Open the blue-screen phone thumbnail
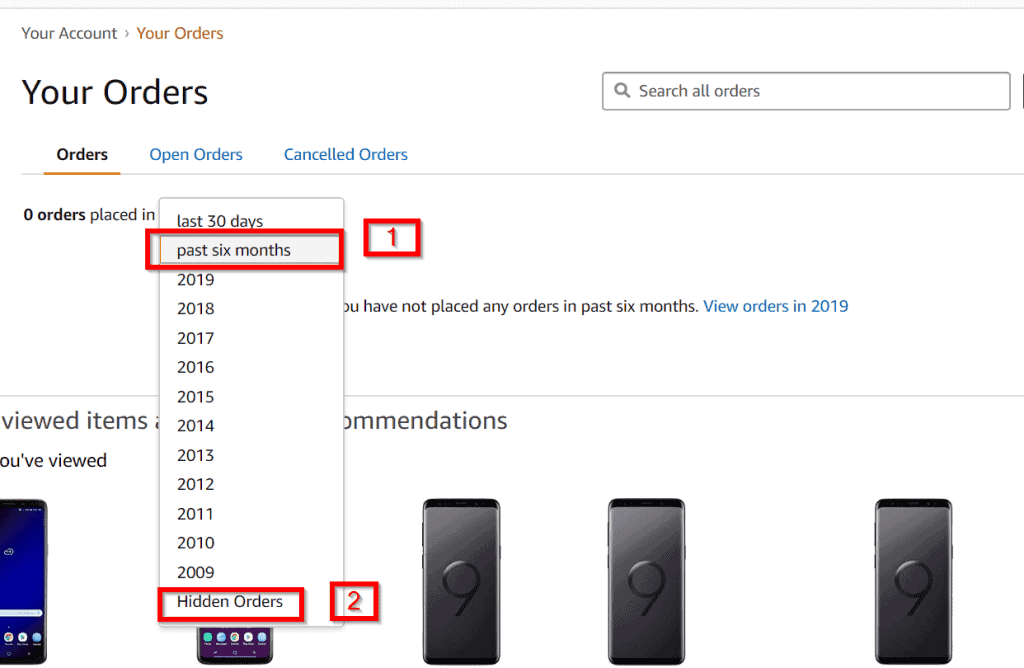This screenshot has height=668, width=1024. tap(24, 581)
